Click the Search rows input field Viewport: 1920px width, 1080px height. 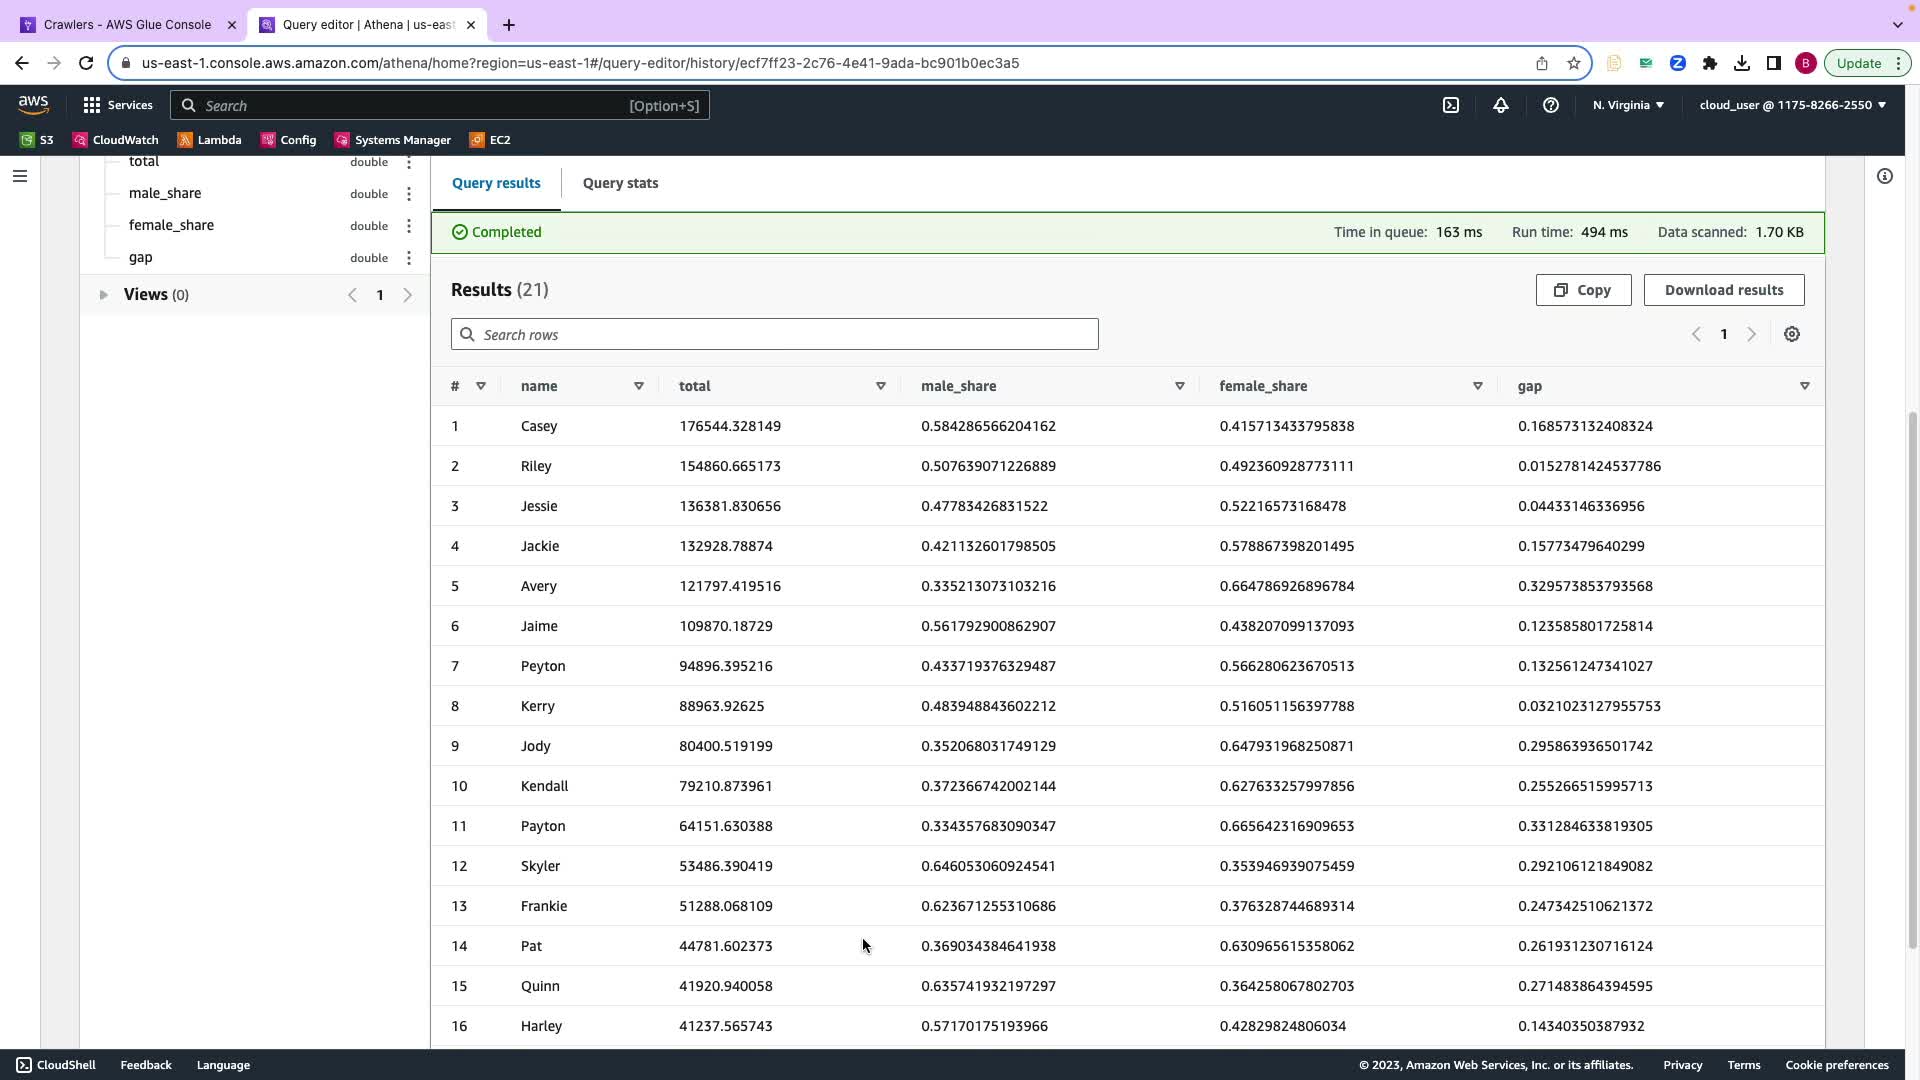775,335
